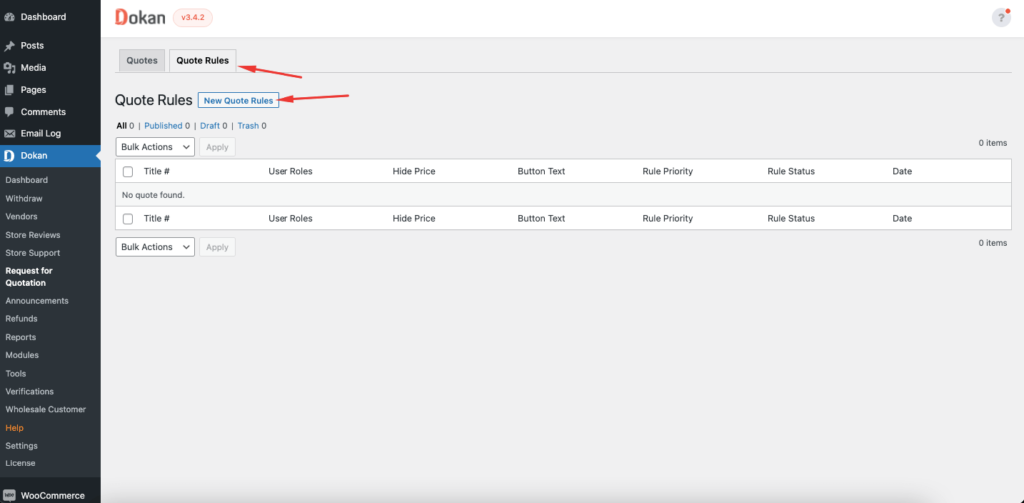Open the help question mark icon
This screenshot has width=1024, height=503.
click(x=1001, y=18)
